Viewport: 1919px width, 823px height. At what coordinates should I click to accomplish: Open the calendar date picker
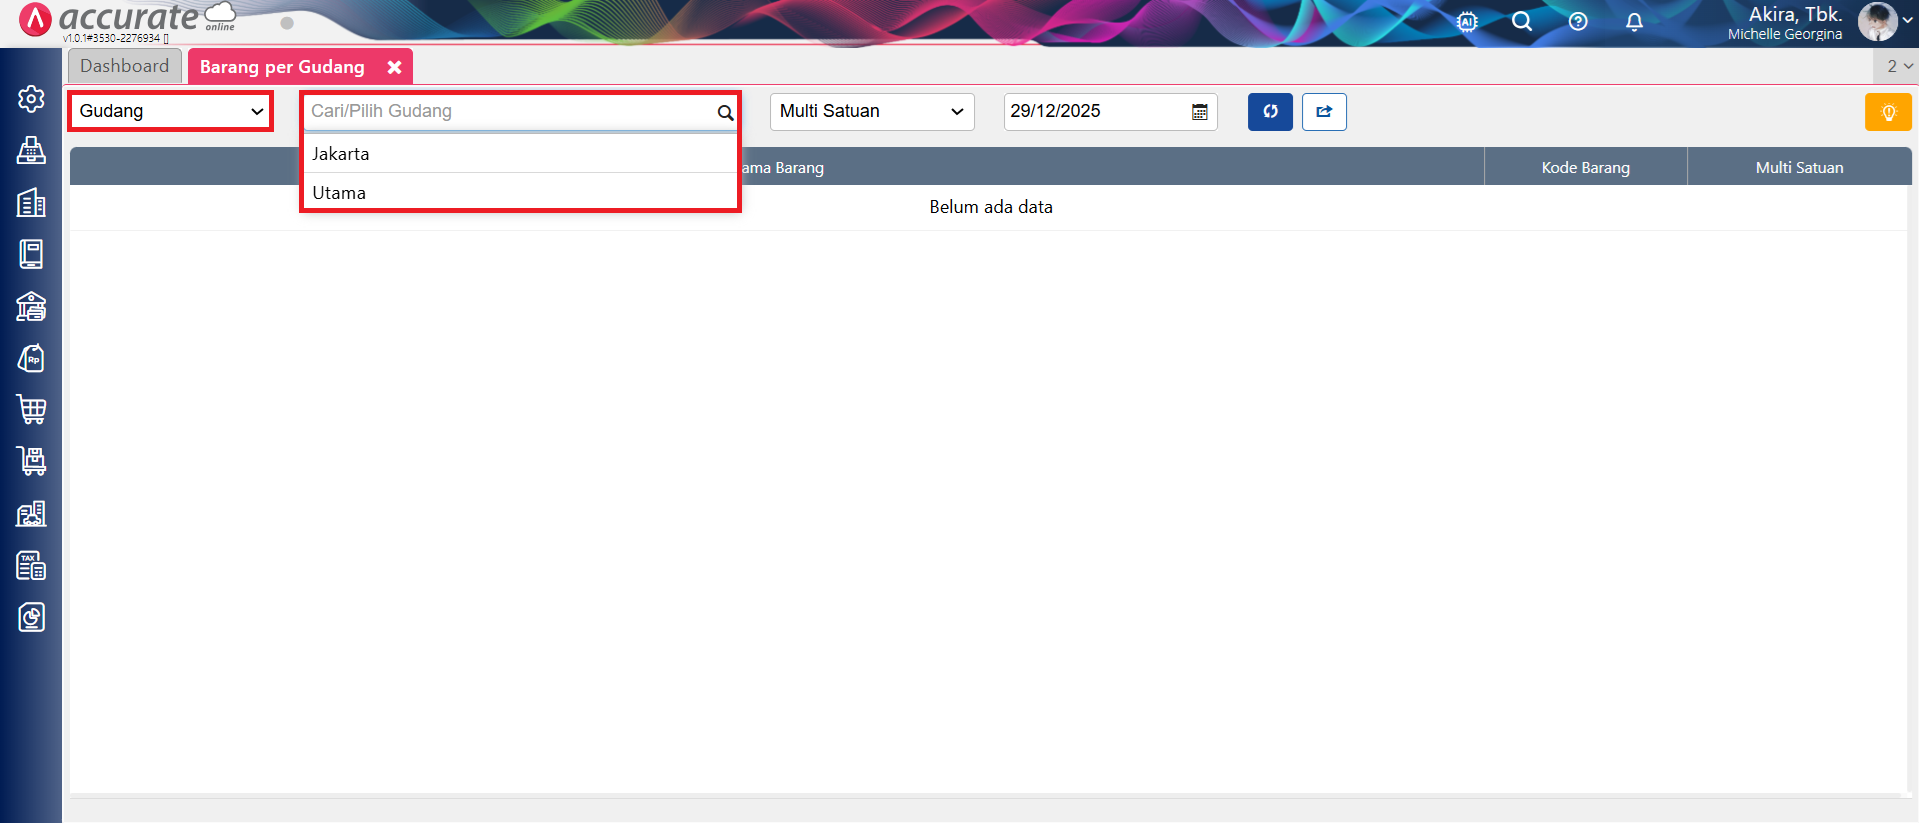pyautogui.click(x=1199, y=112)
